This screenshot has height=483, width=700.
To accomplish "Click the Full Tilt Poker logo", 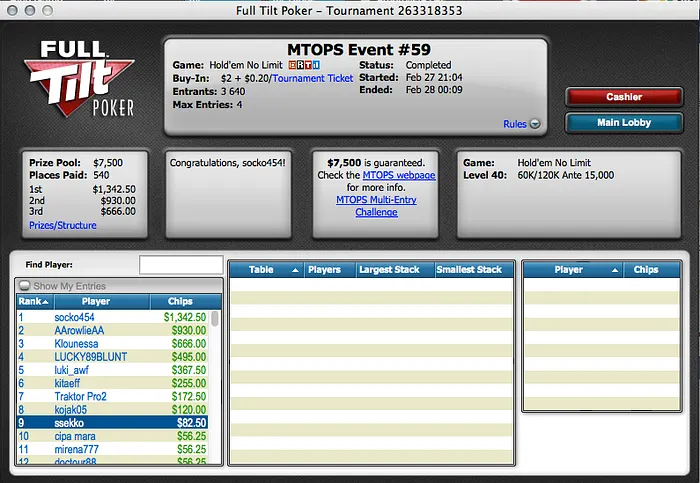I will click(x=79, y=79).
